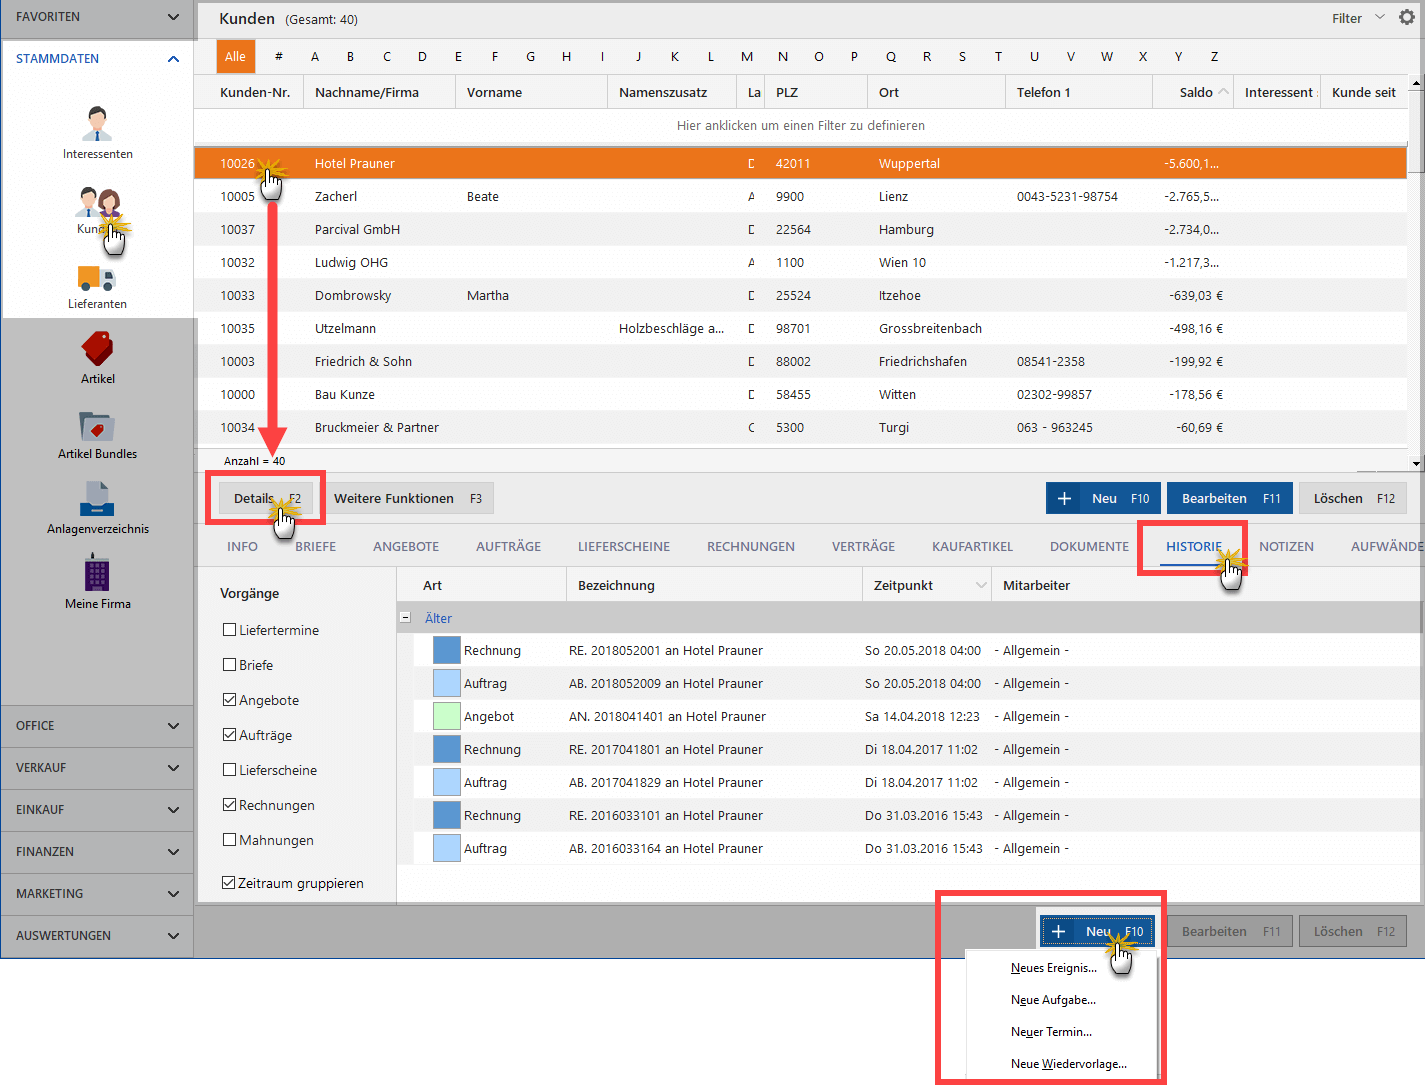Filter customers by letter H
1425x1085 pixels.
[x=566, y=57]
